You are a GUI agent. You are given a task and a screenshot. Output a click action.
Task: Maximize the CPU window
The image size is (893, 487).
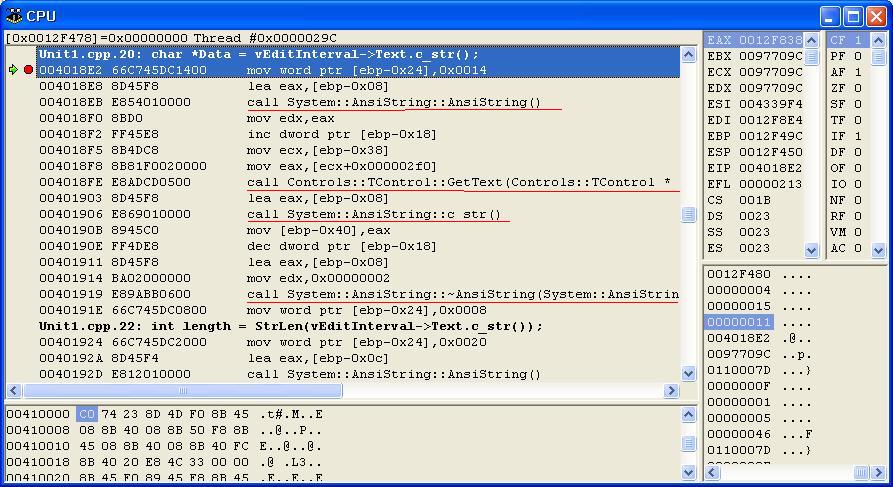click(x=854, y=16)
